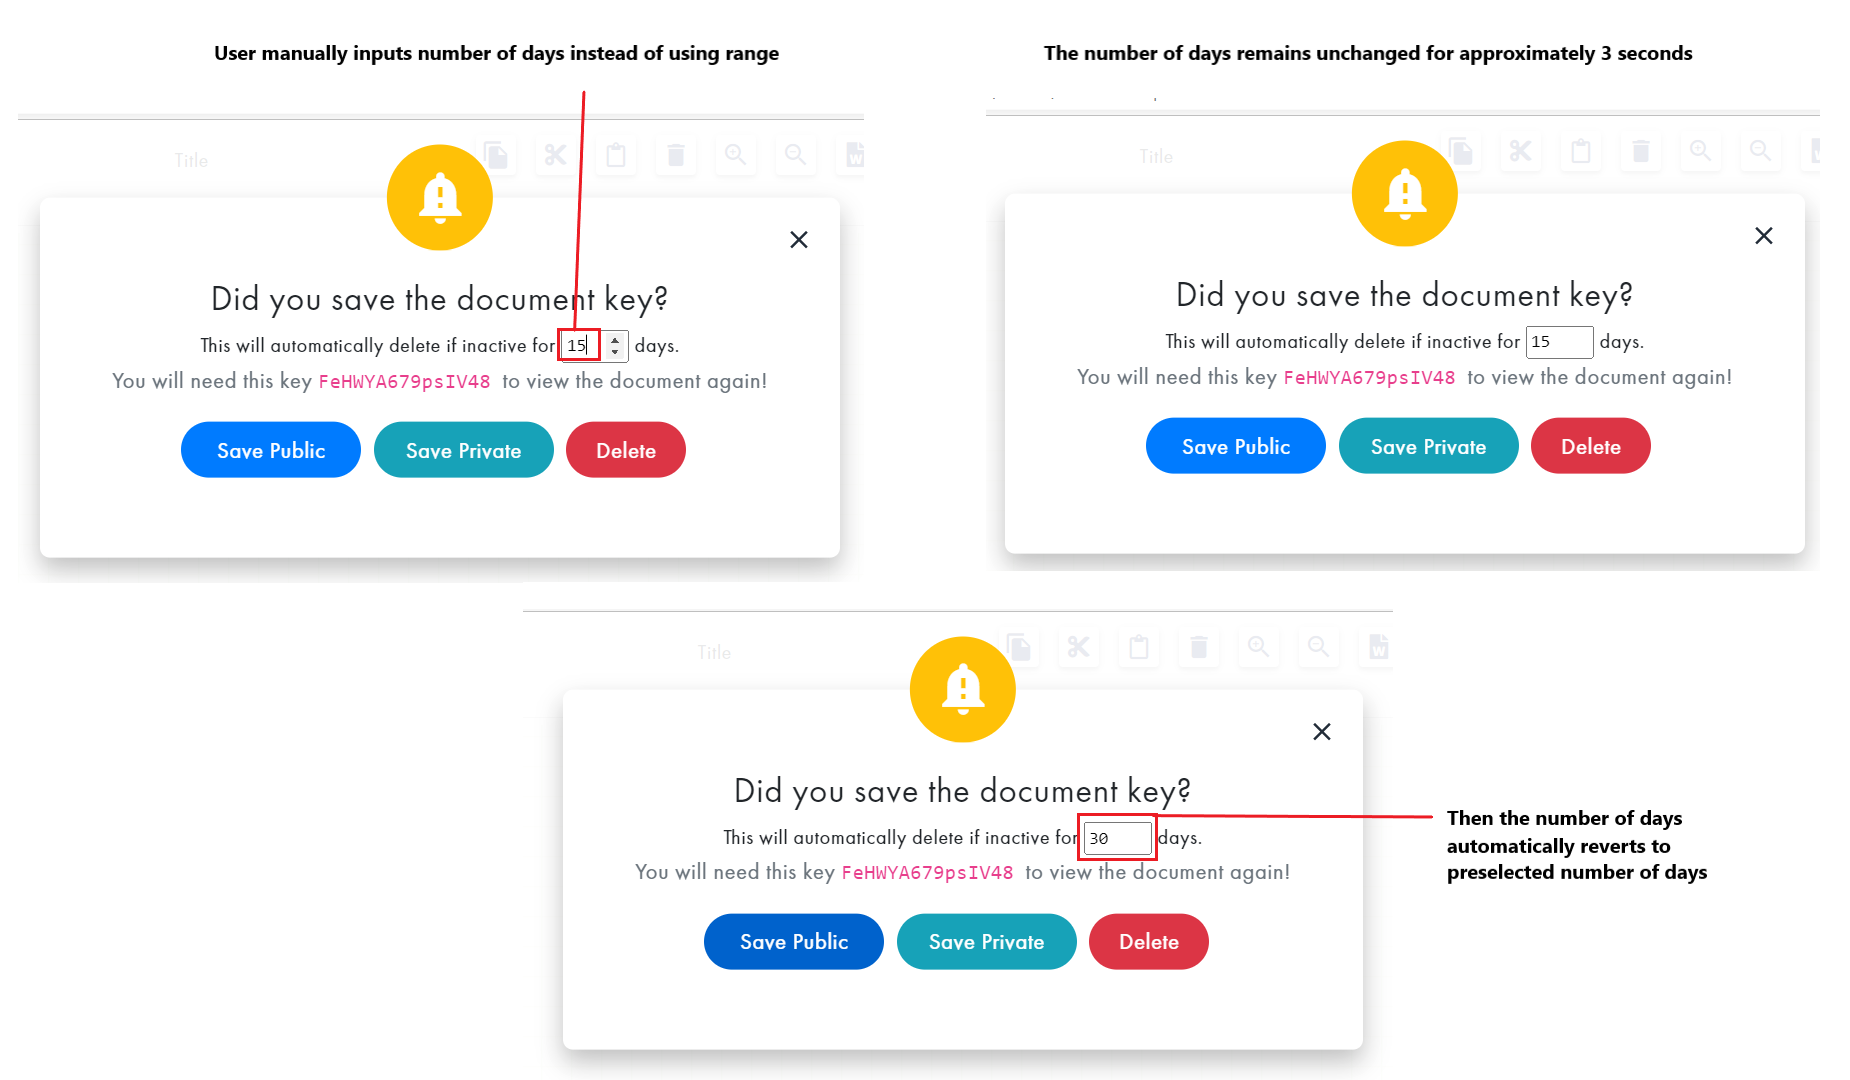
Task: Select the days input field showing 30
Action: (1117, 837)
